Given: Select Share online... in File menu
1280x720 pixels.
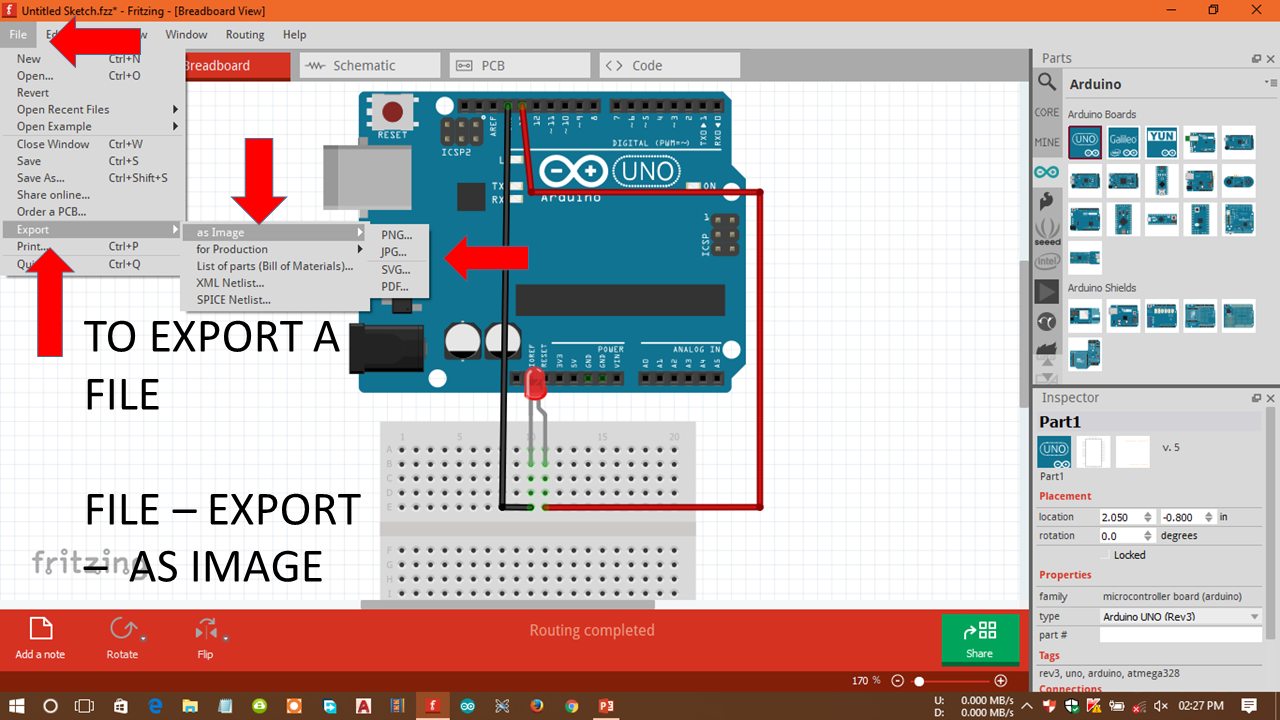Looking at the screenshot, I should (94, 195).
